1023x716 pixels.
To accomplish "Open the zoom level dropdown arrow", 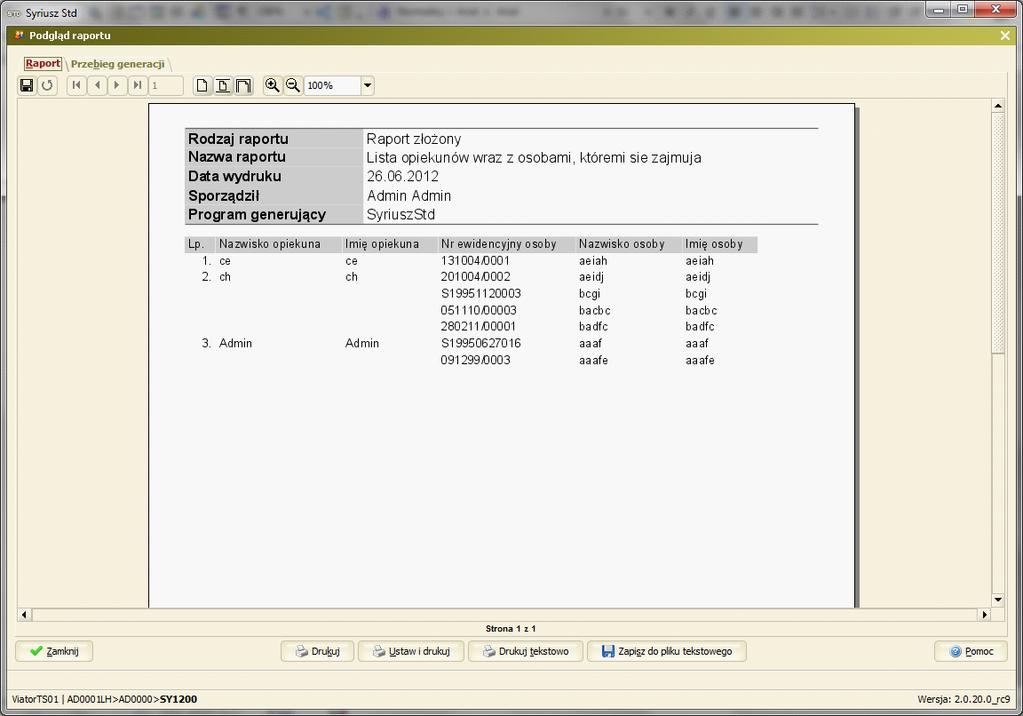I will [x=367, y=86].
